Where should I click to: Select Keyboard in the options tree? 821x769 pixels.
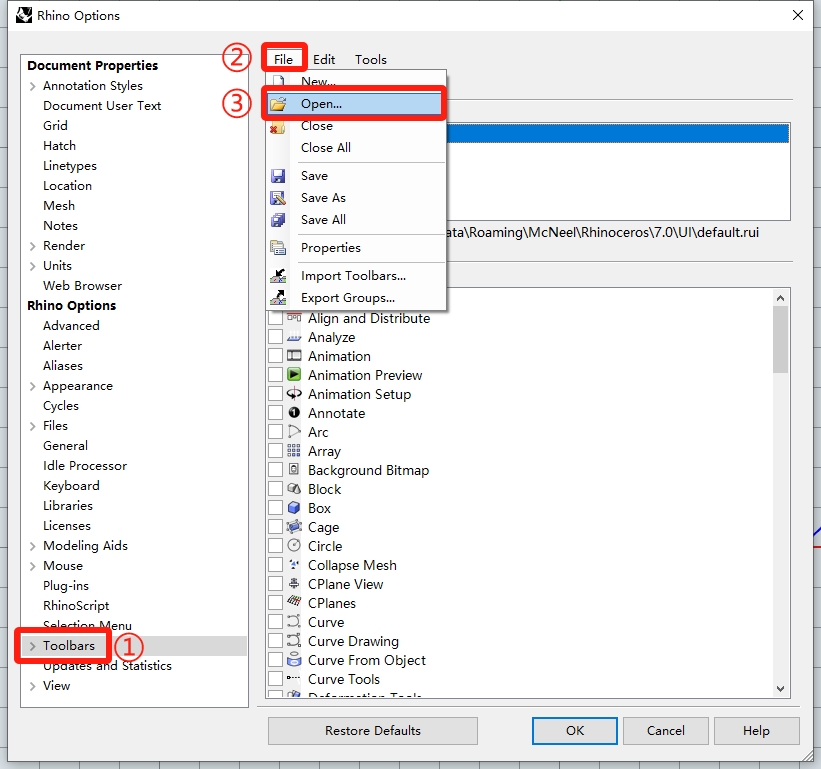pyautogui.click(x=71, y=486)
